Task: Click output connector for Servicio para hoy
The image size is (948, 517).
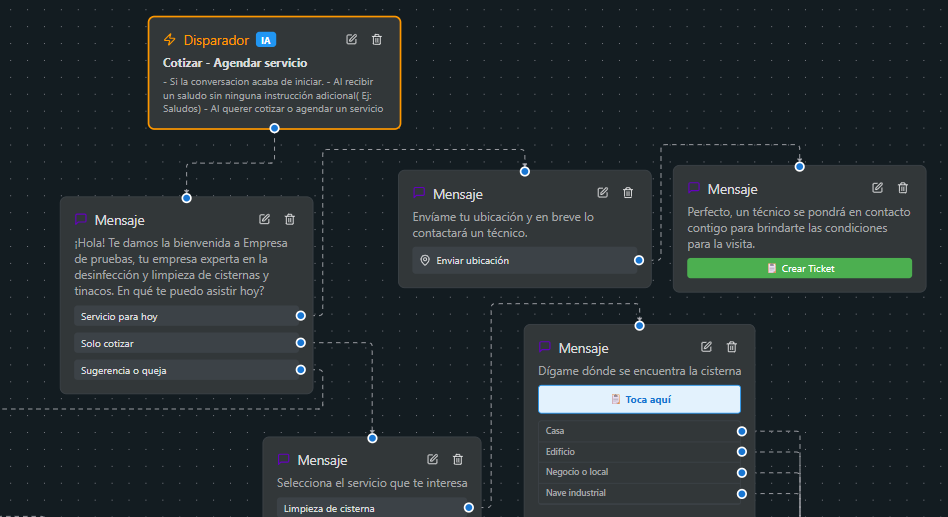Action: 300,316
